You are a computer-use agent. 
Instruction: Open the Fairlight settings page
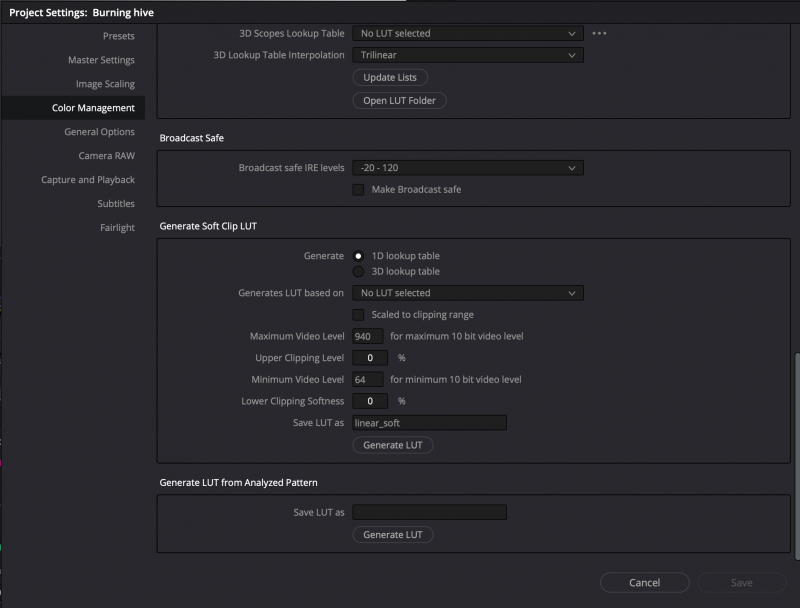point(117,228)
